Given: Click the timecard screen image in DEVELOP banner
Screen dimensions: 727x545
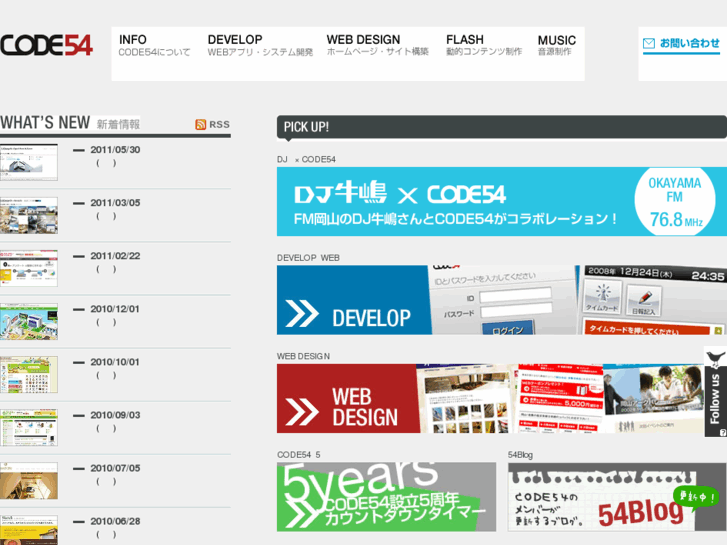Looking at the screenshot, I should pyautogui.click(x=652, y=300).
